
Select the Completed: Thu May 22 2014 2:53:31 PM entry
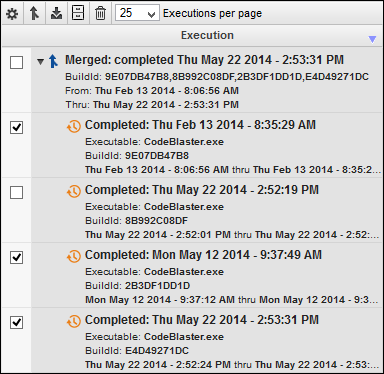point(202,320)
